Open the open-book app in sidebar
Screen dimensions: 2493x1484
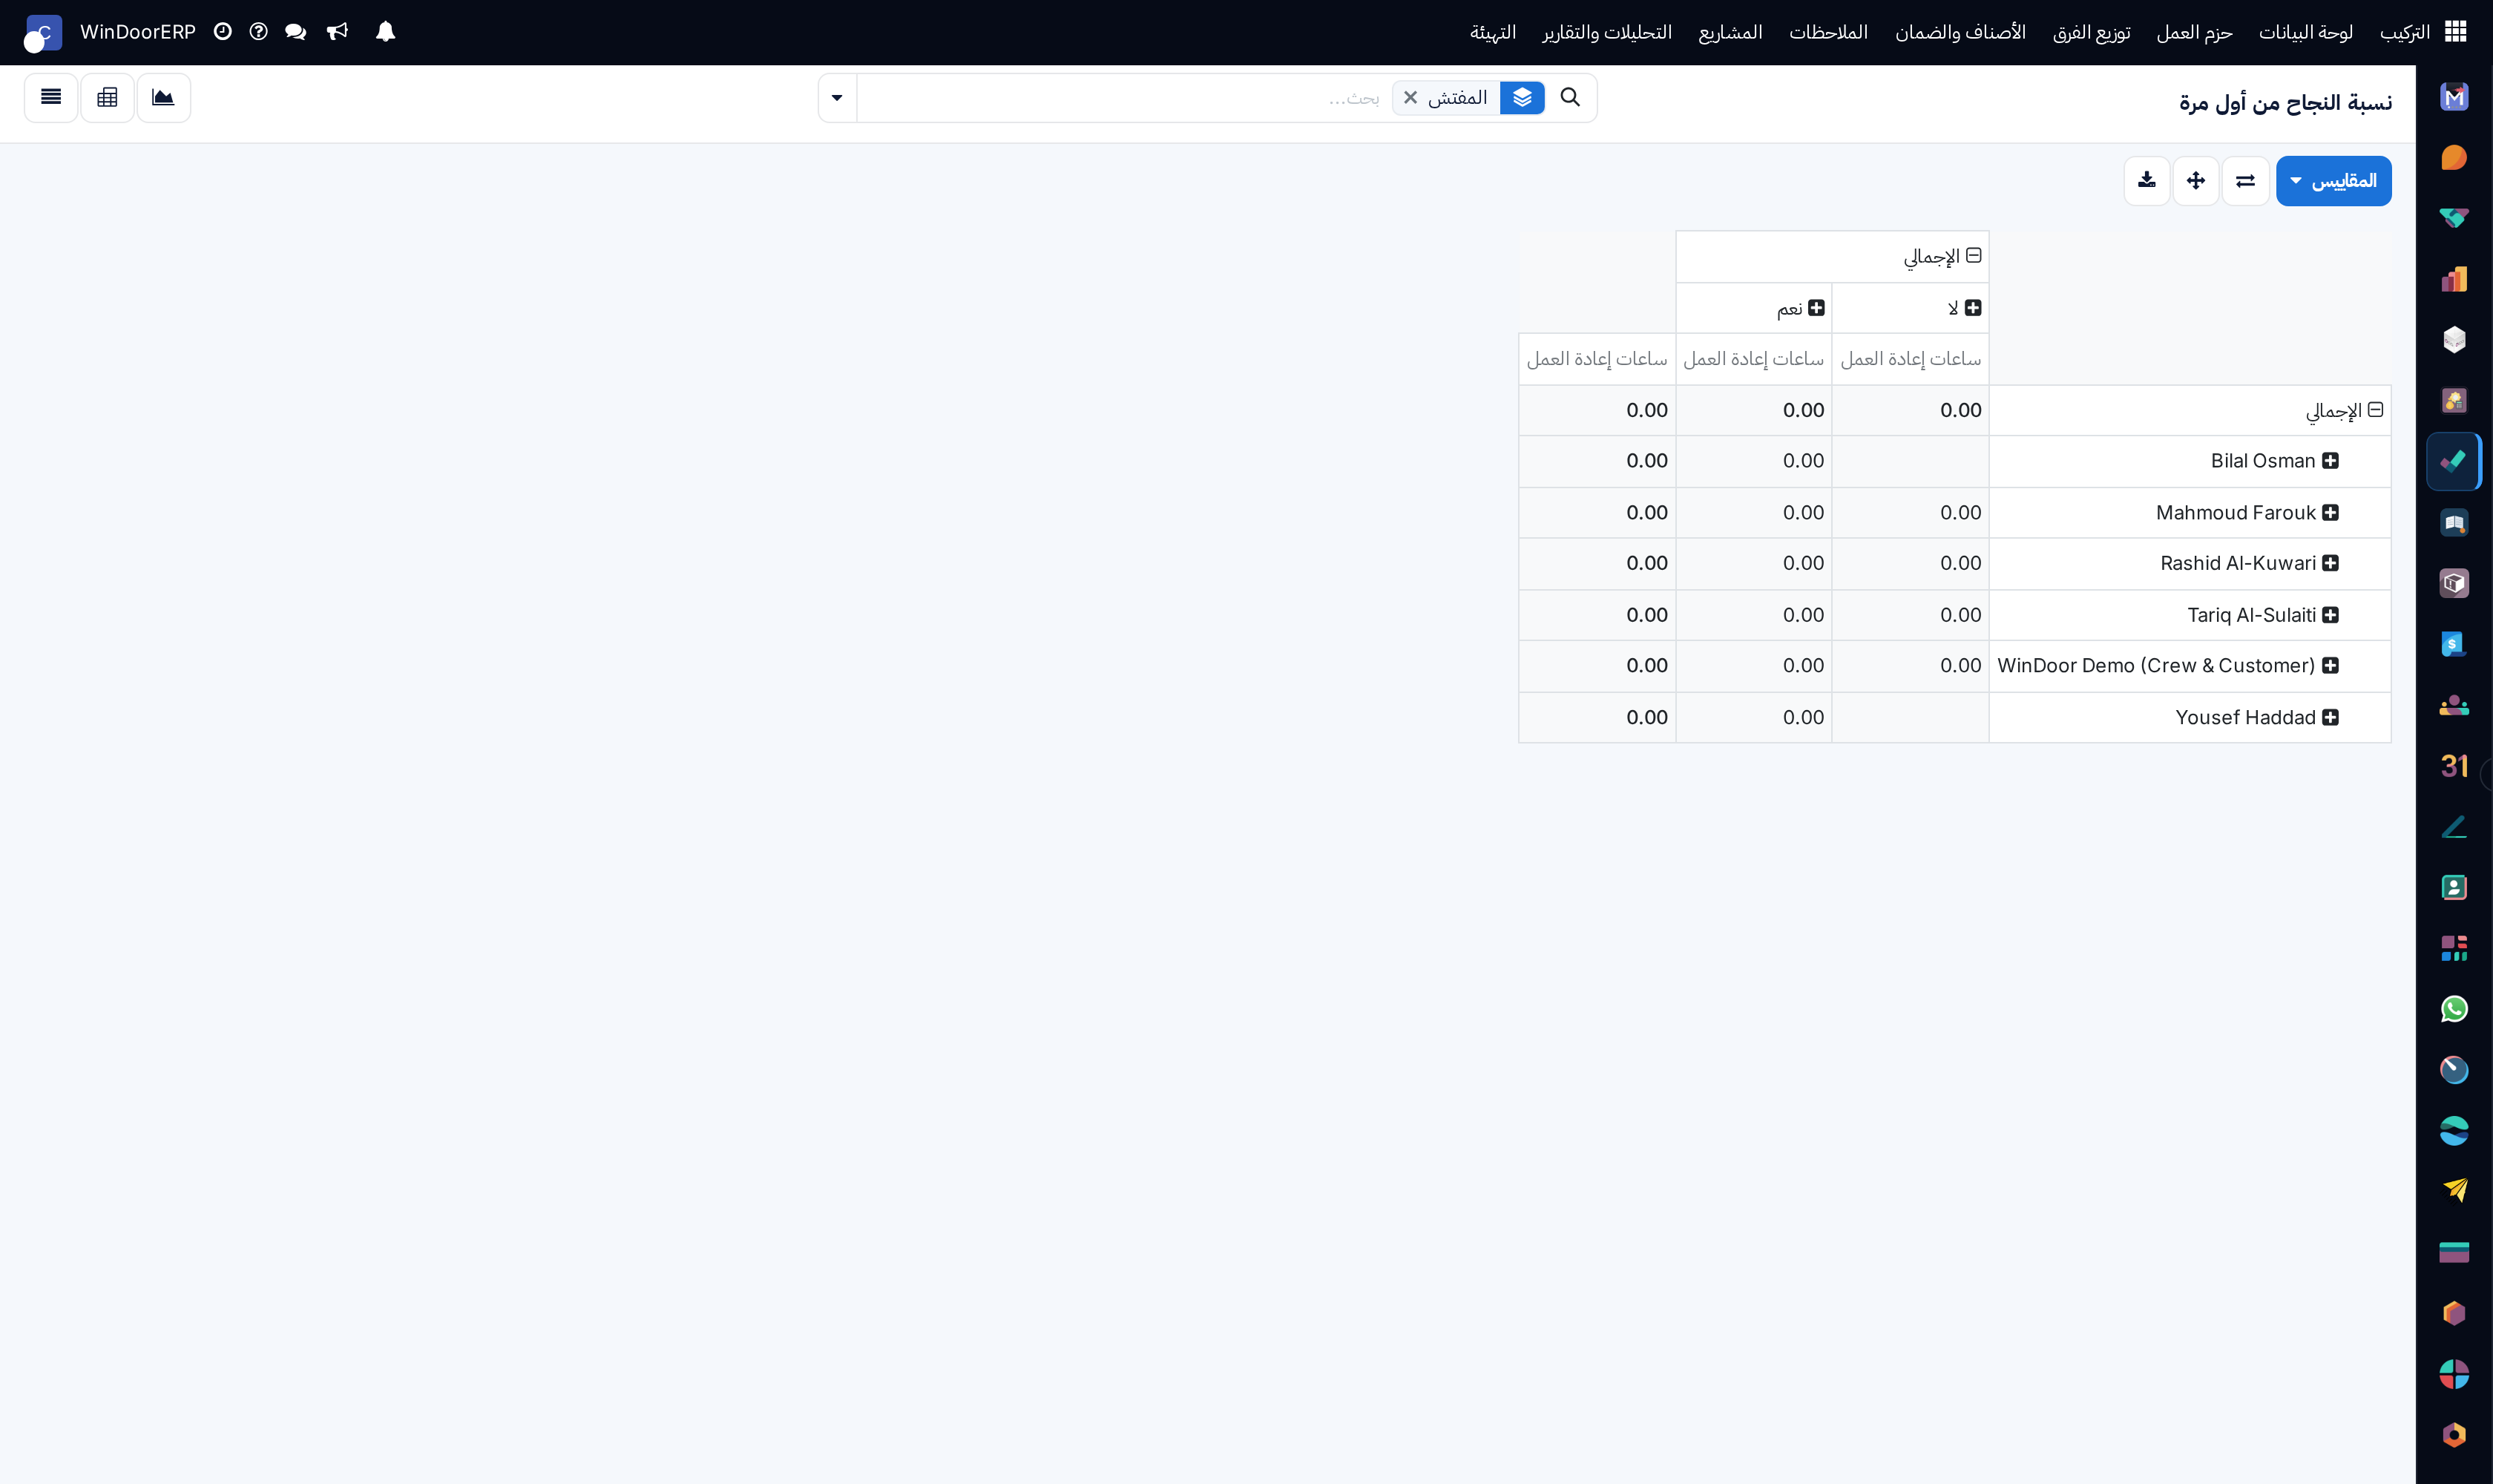(2454, 522)
